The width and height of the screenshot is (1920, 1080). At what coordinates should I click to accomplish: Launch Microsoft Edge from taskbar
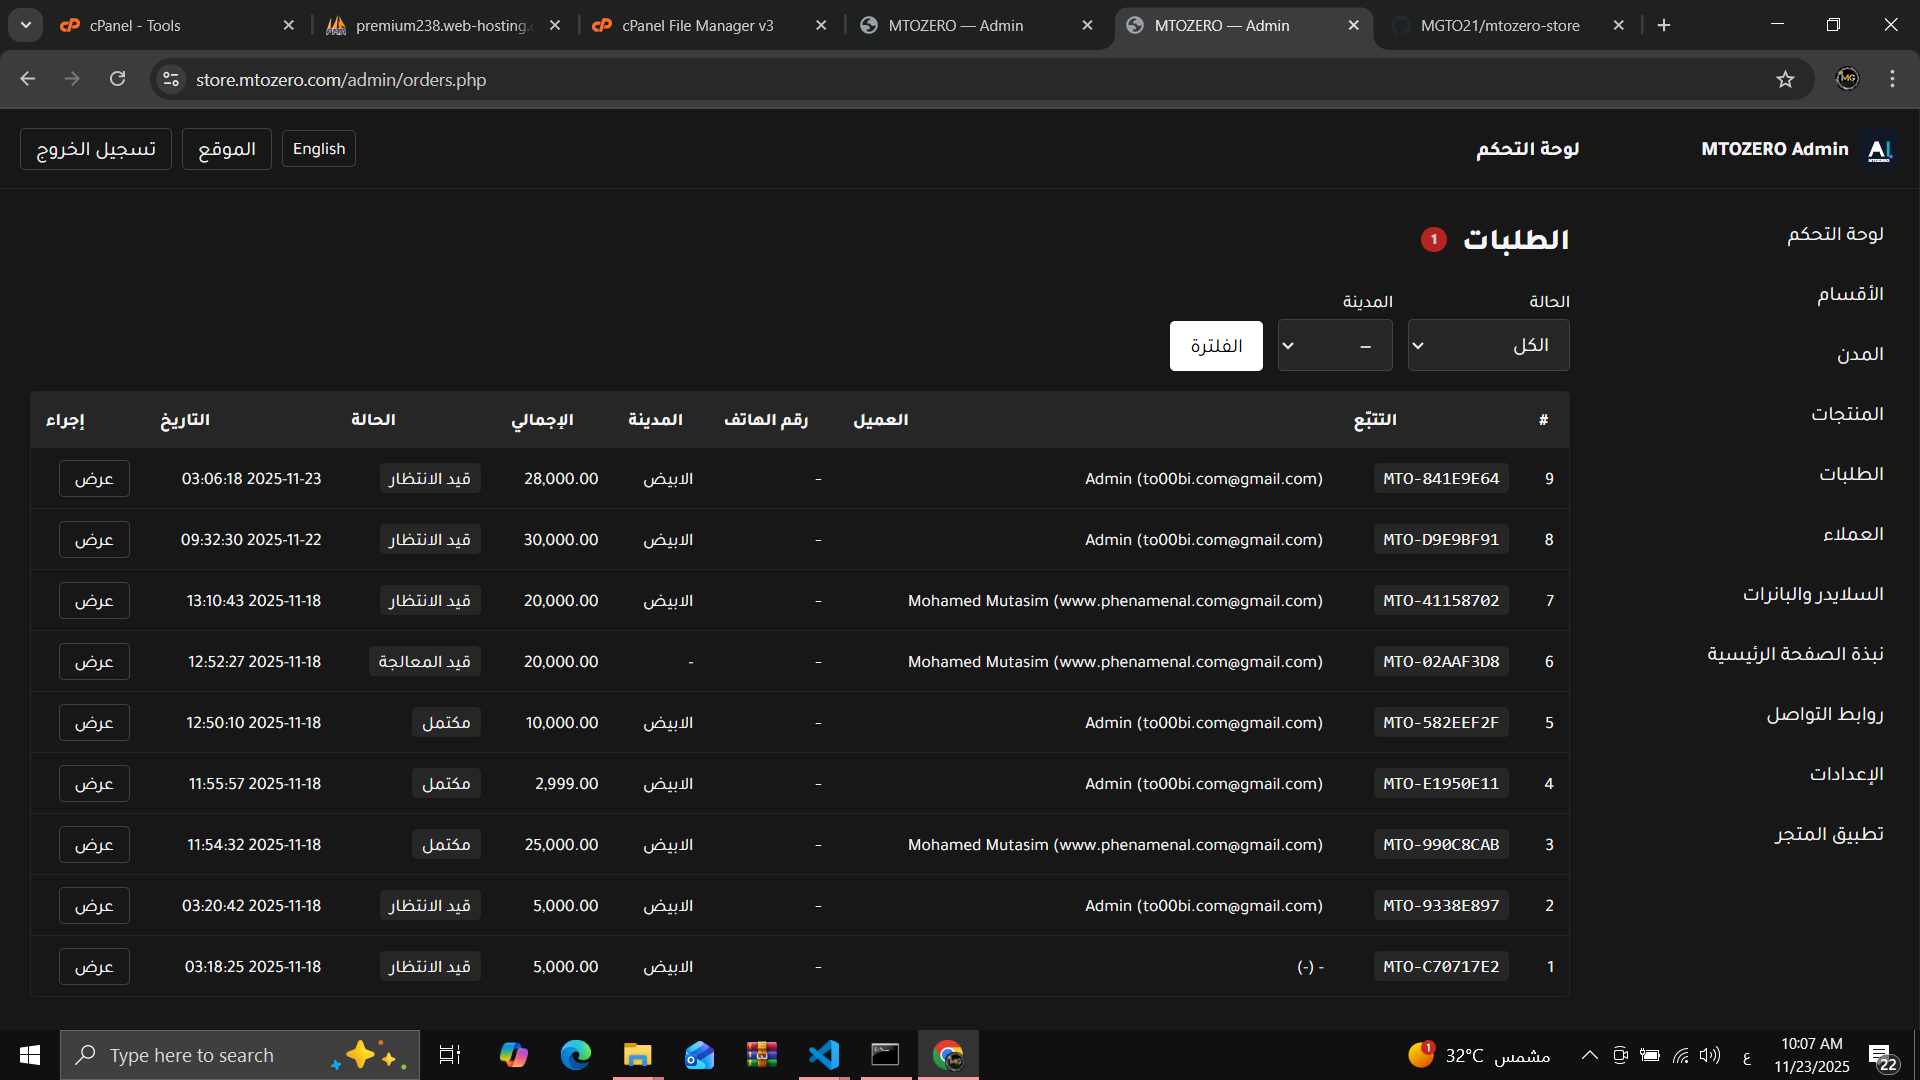pos(575,1055)
